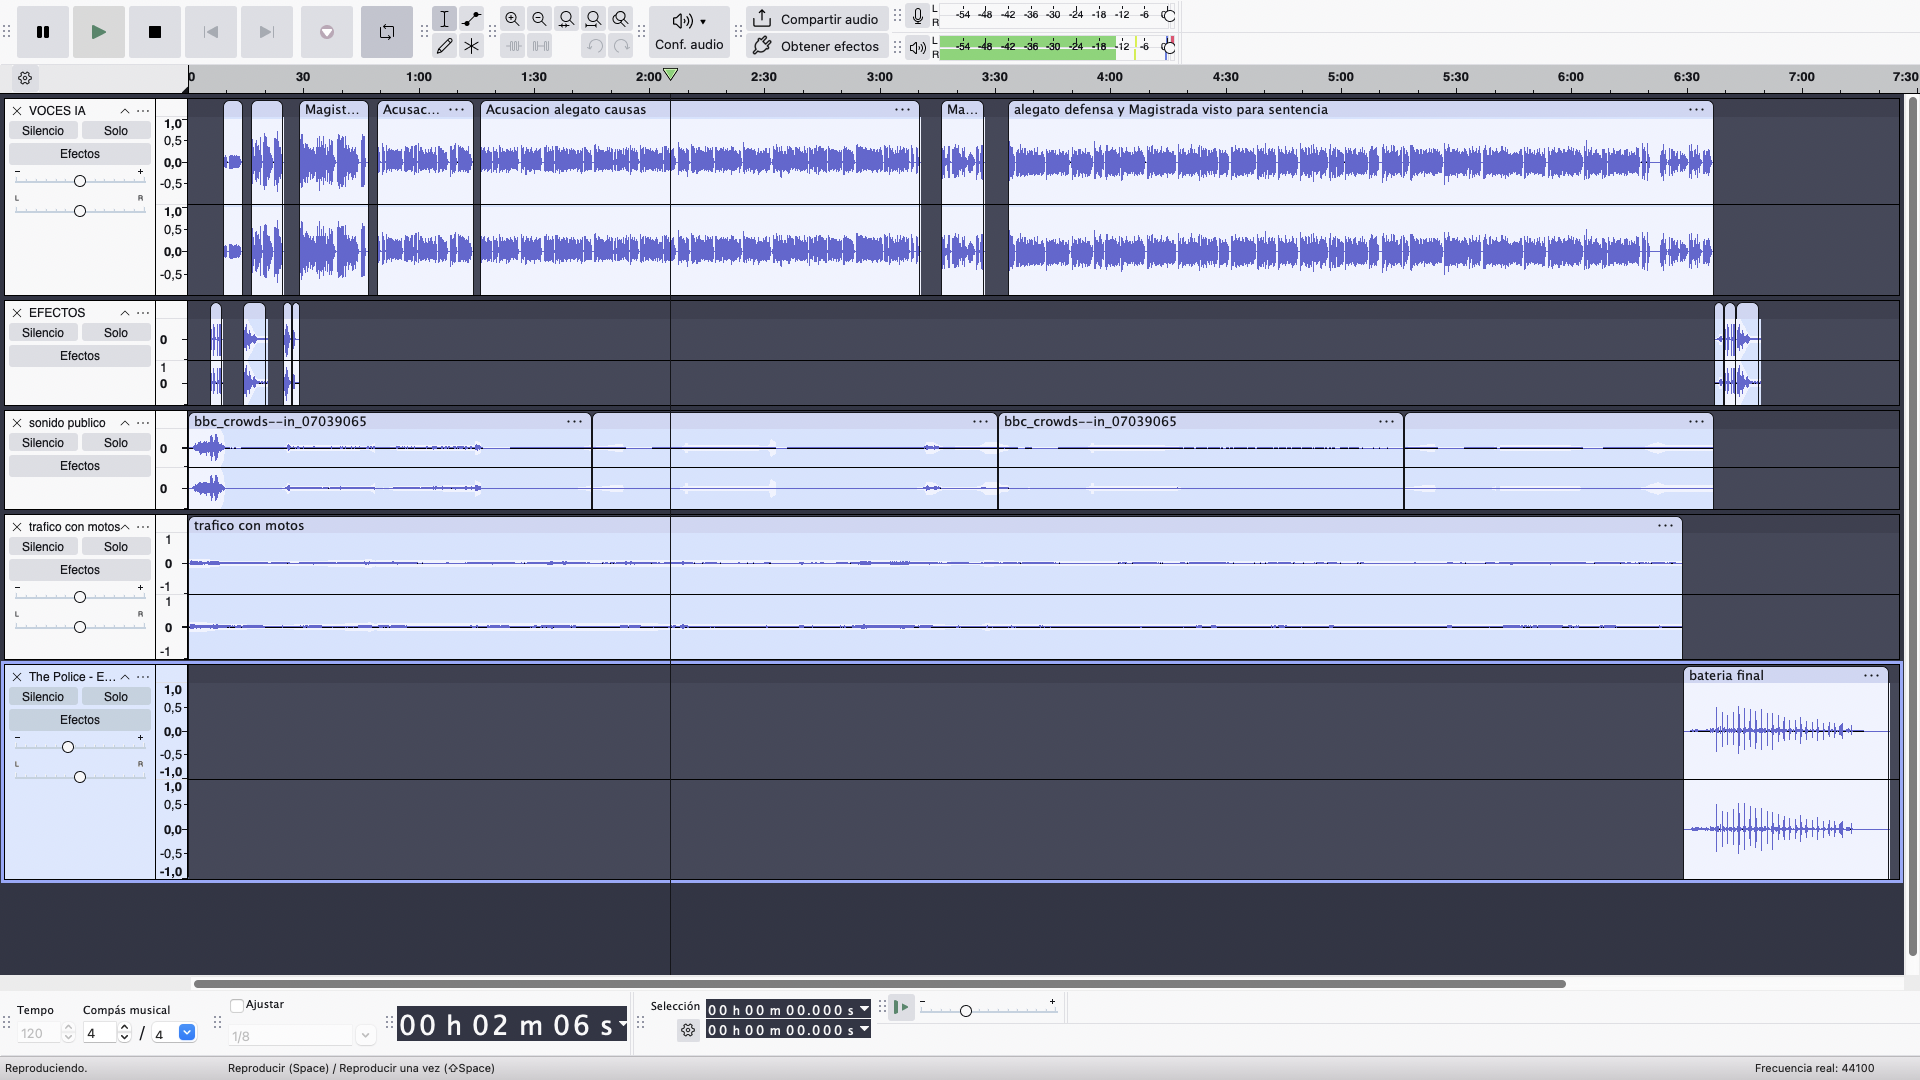
Task: Open timeline options gear icon
Action: coord(25,78)
